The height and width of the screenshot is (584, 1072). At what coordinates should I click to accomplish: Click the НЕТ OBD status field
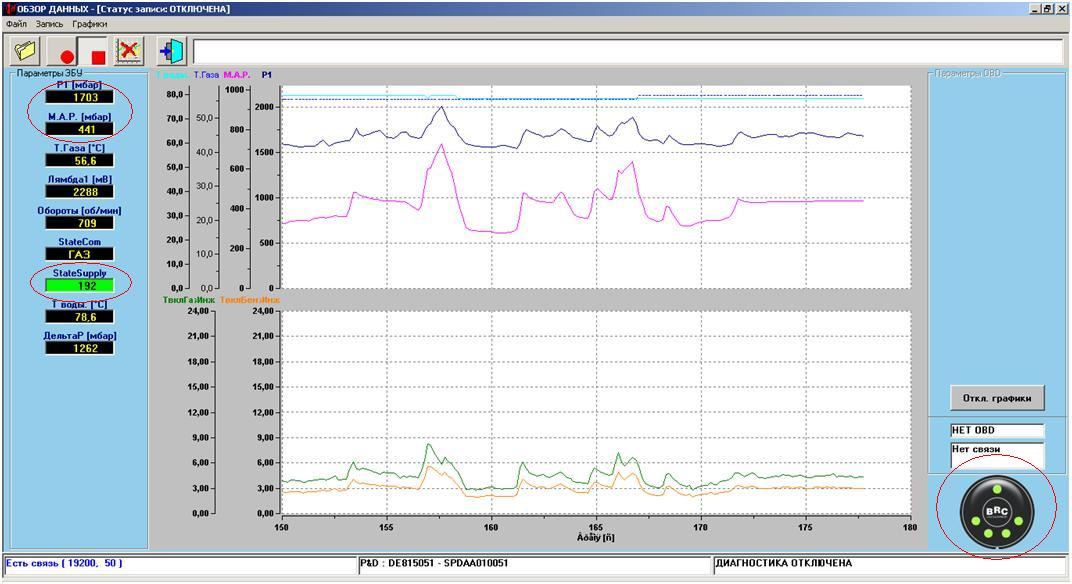click(x=997, y=430)
